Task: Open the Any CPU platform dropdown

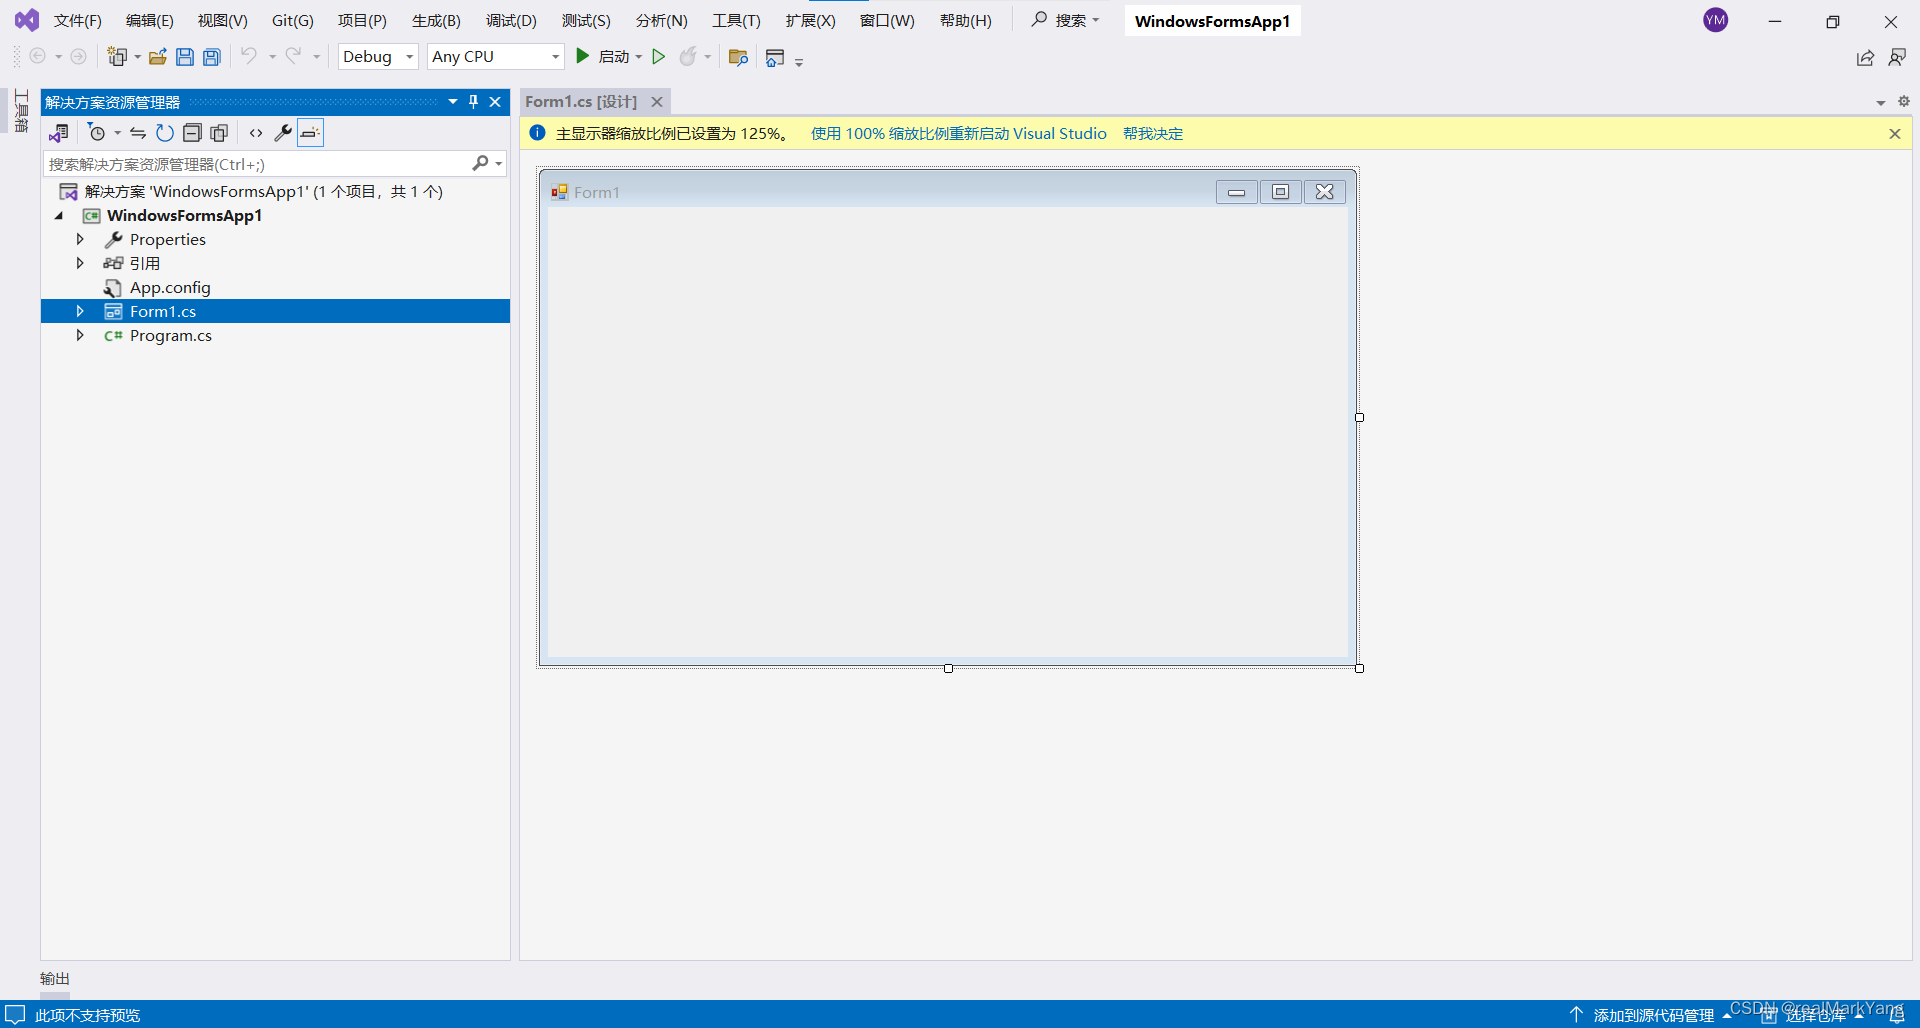Action: pyautogui.click(x=496, y=57)
